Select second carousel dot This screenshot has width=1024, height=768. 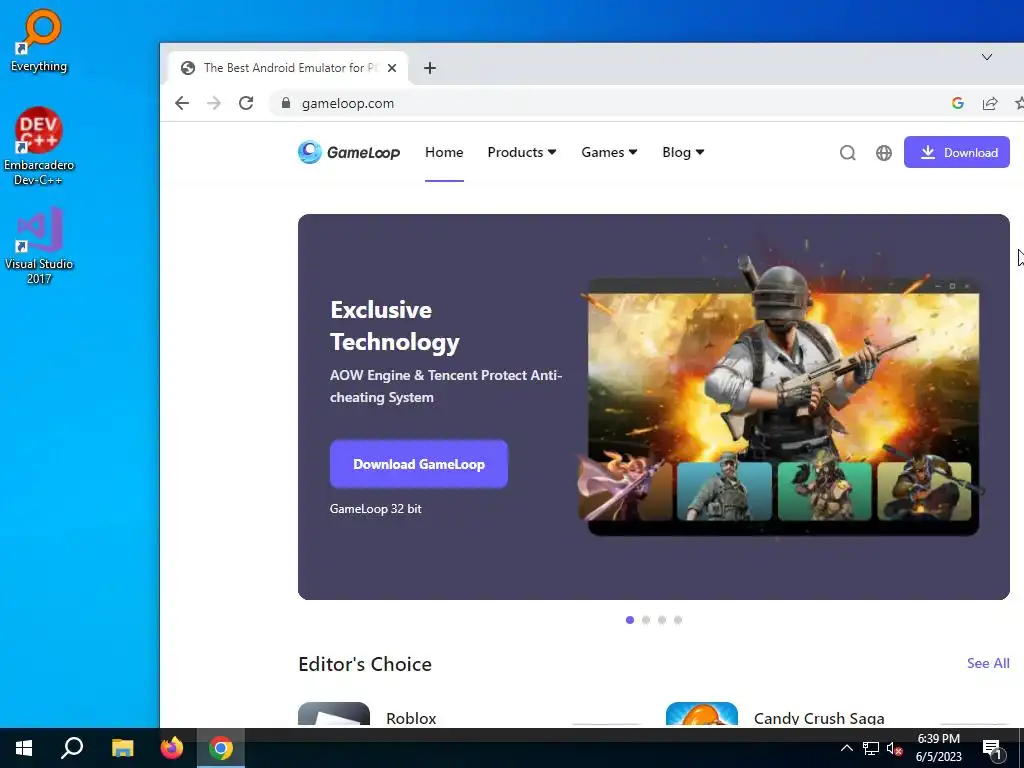pos(646,620)
